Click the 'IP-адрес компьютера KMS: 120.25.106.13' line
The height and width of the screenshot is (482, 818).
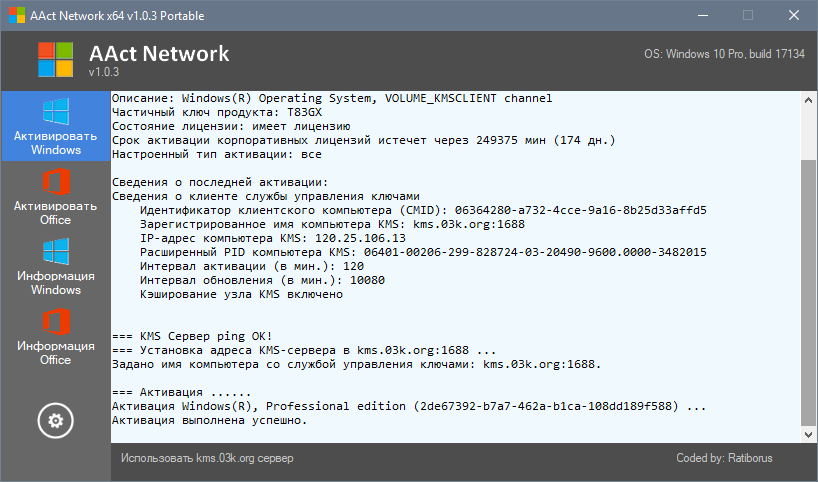click(273, 238)
